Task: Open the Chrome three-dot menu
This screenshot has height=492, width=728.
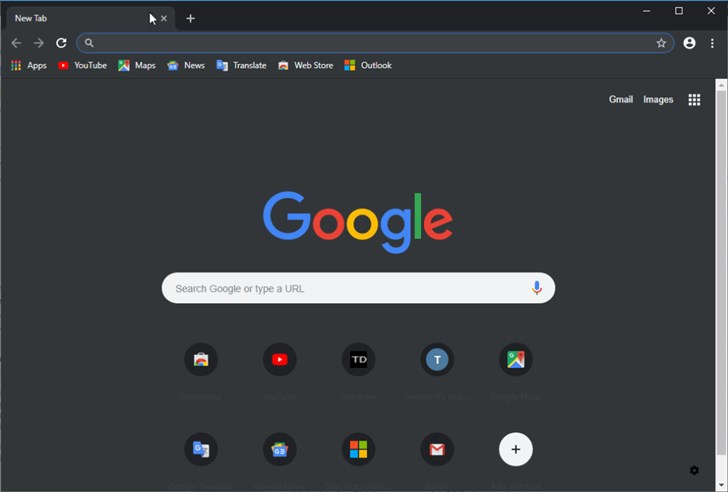Action: click(x=711, y=43)
